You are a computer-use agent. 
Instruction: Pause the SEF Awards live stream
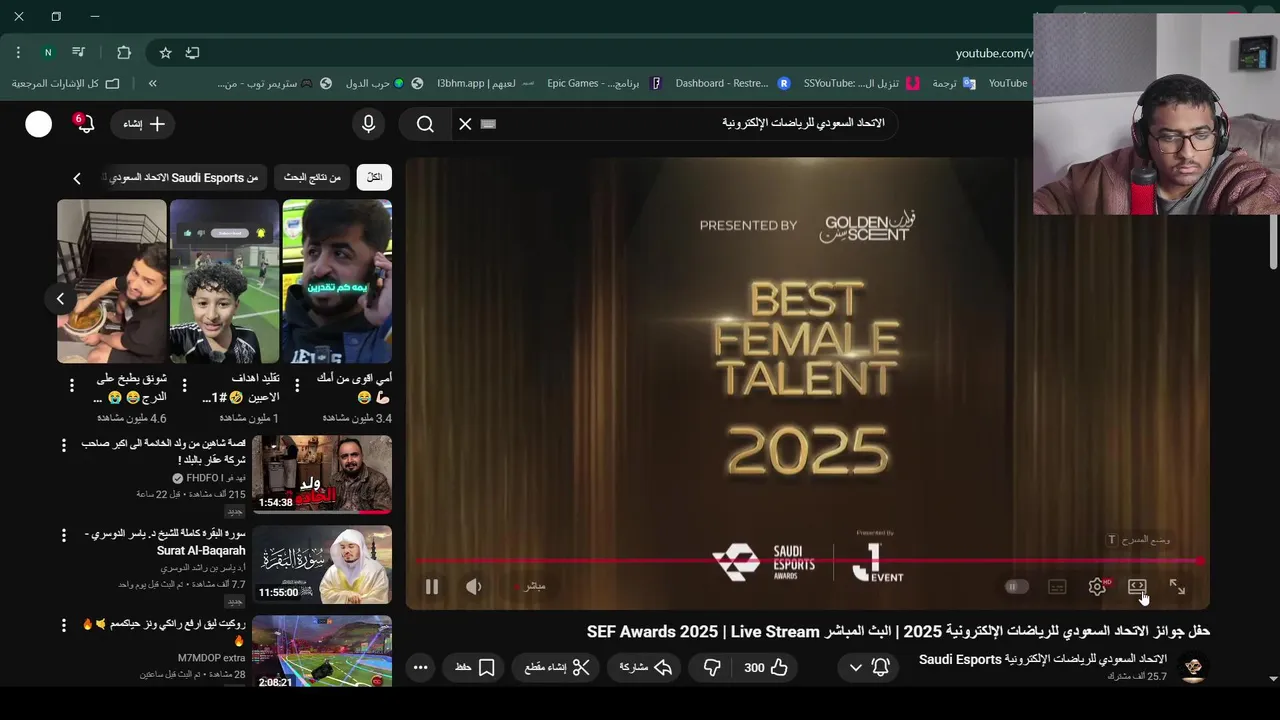tap(432, 587)
